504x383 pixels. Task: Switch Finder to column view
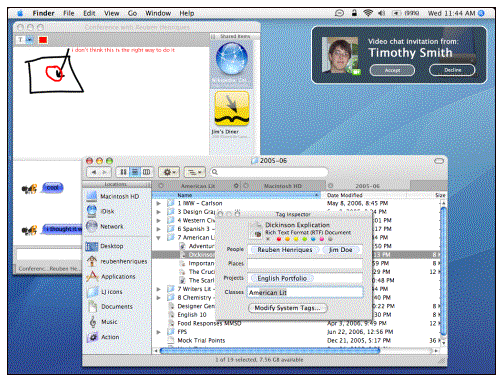point(147,172)
